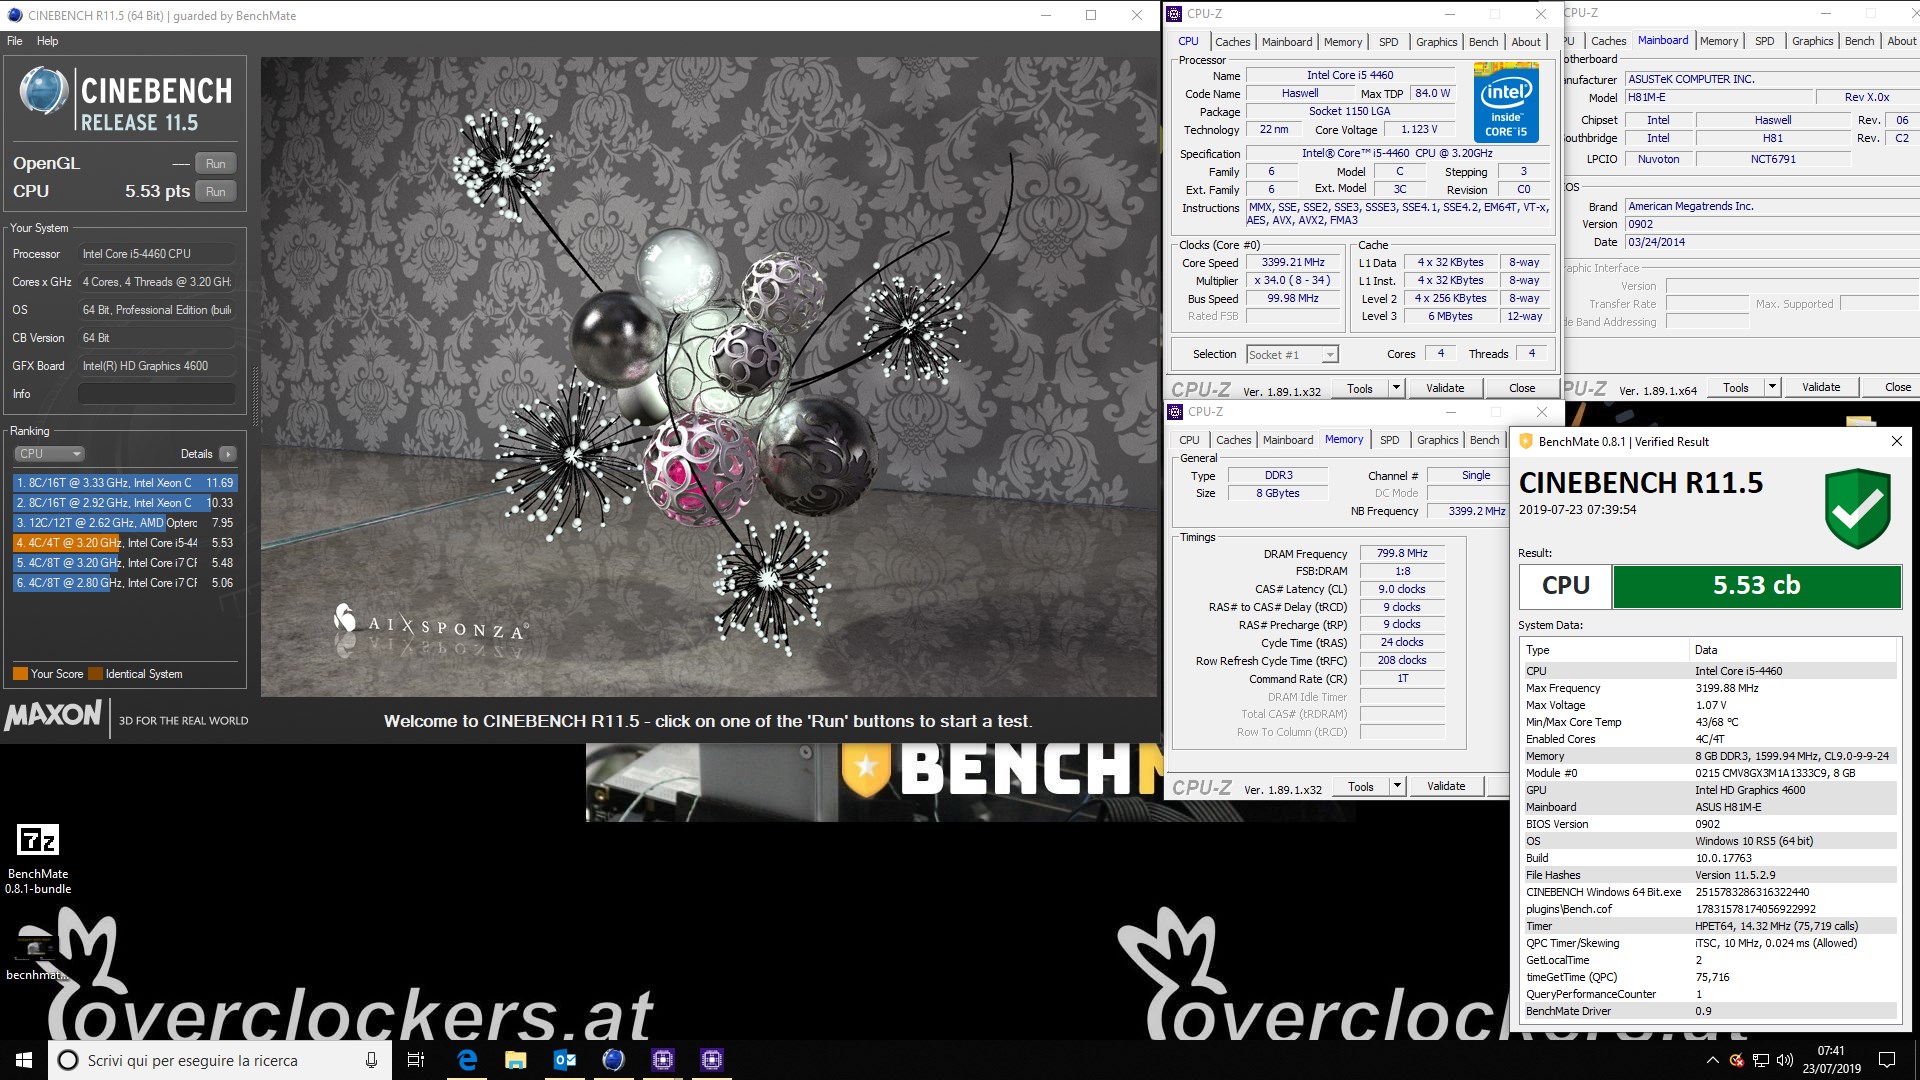The height and width of the screenshot is (1080, 1920).
Task: Select the File Hashes row in System Data
Action: point(1708,875)
